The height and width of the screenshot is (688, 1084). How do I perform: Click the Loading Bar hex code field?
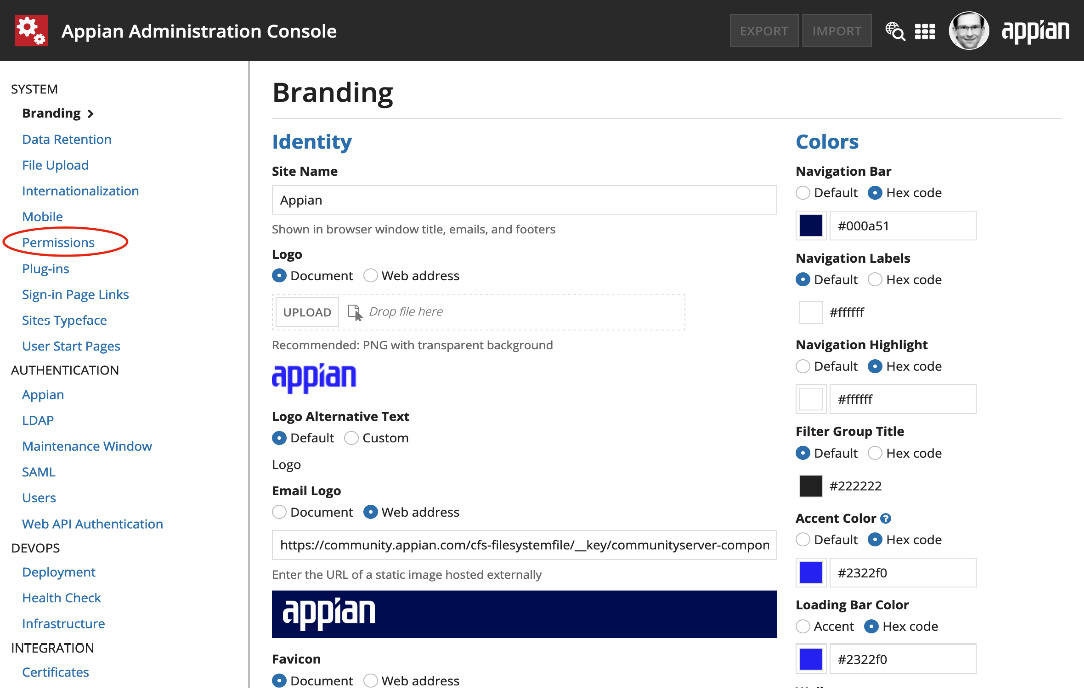coord(903,659)
